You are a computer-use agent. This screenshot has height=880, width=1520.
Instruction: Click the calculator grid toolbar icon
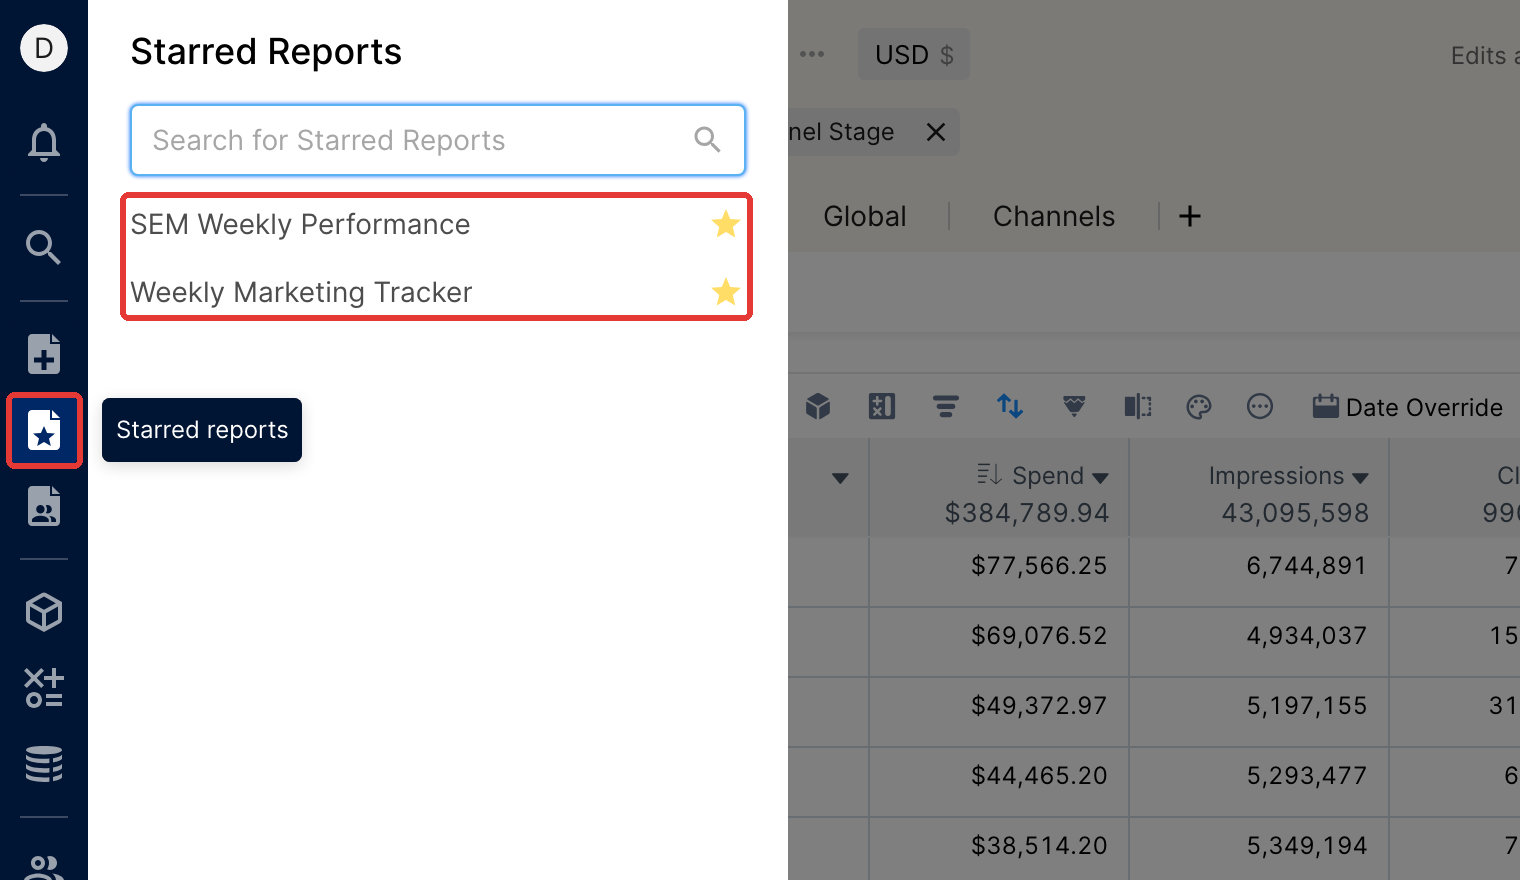click(x=882, y=406)
